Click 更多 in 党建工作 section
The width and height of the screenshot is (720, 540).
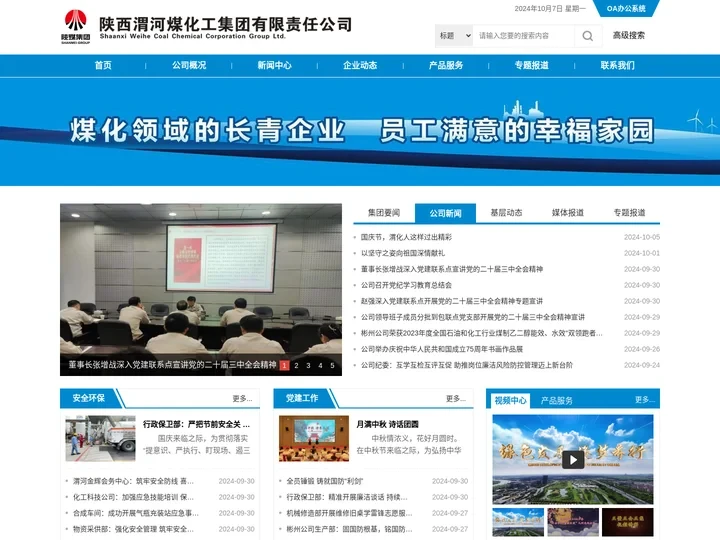pyautogui.click(x=456, y=399)
